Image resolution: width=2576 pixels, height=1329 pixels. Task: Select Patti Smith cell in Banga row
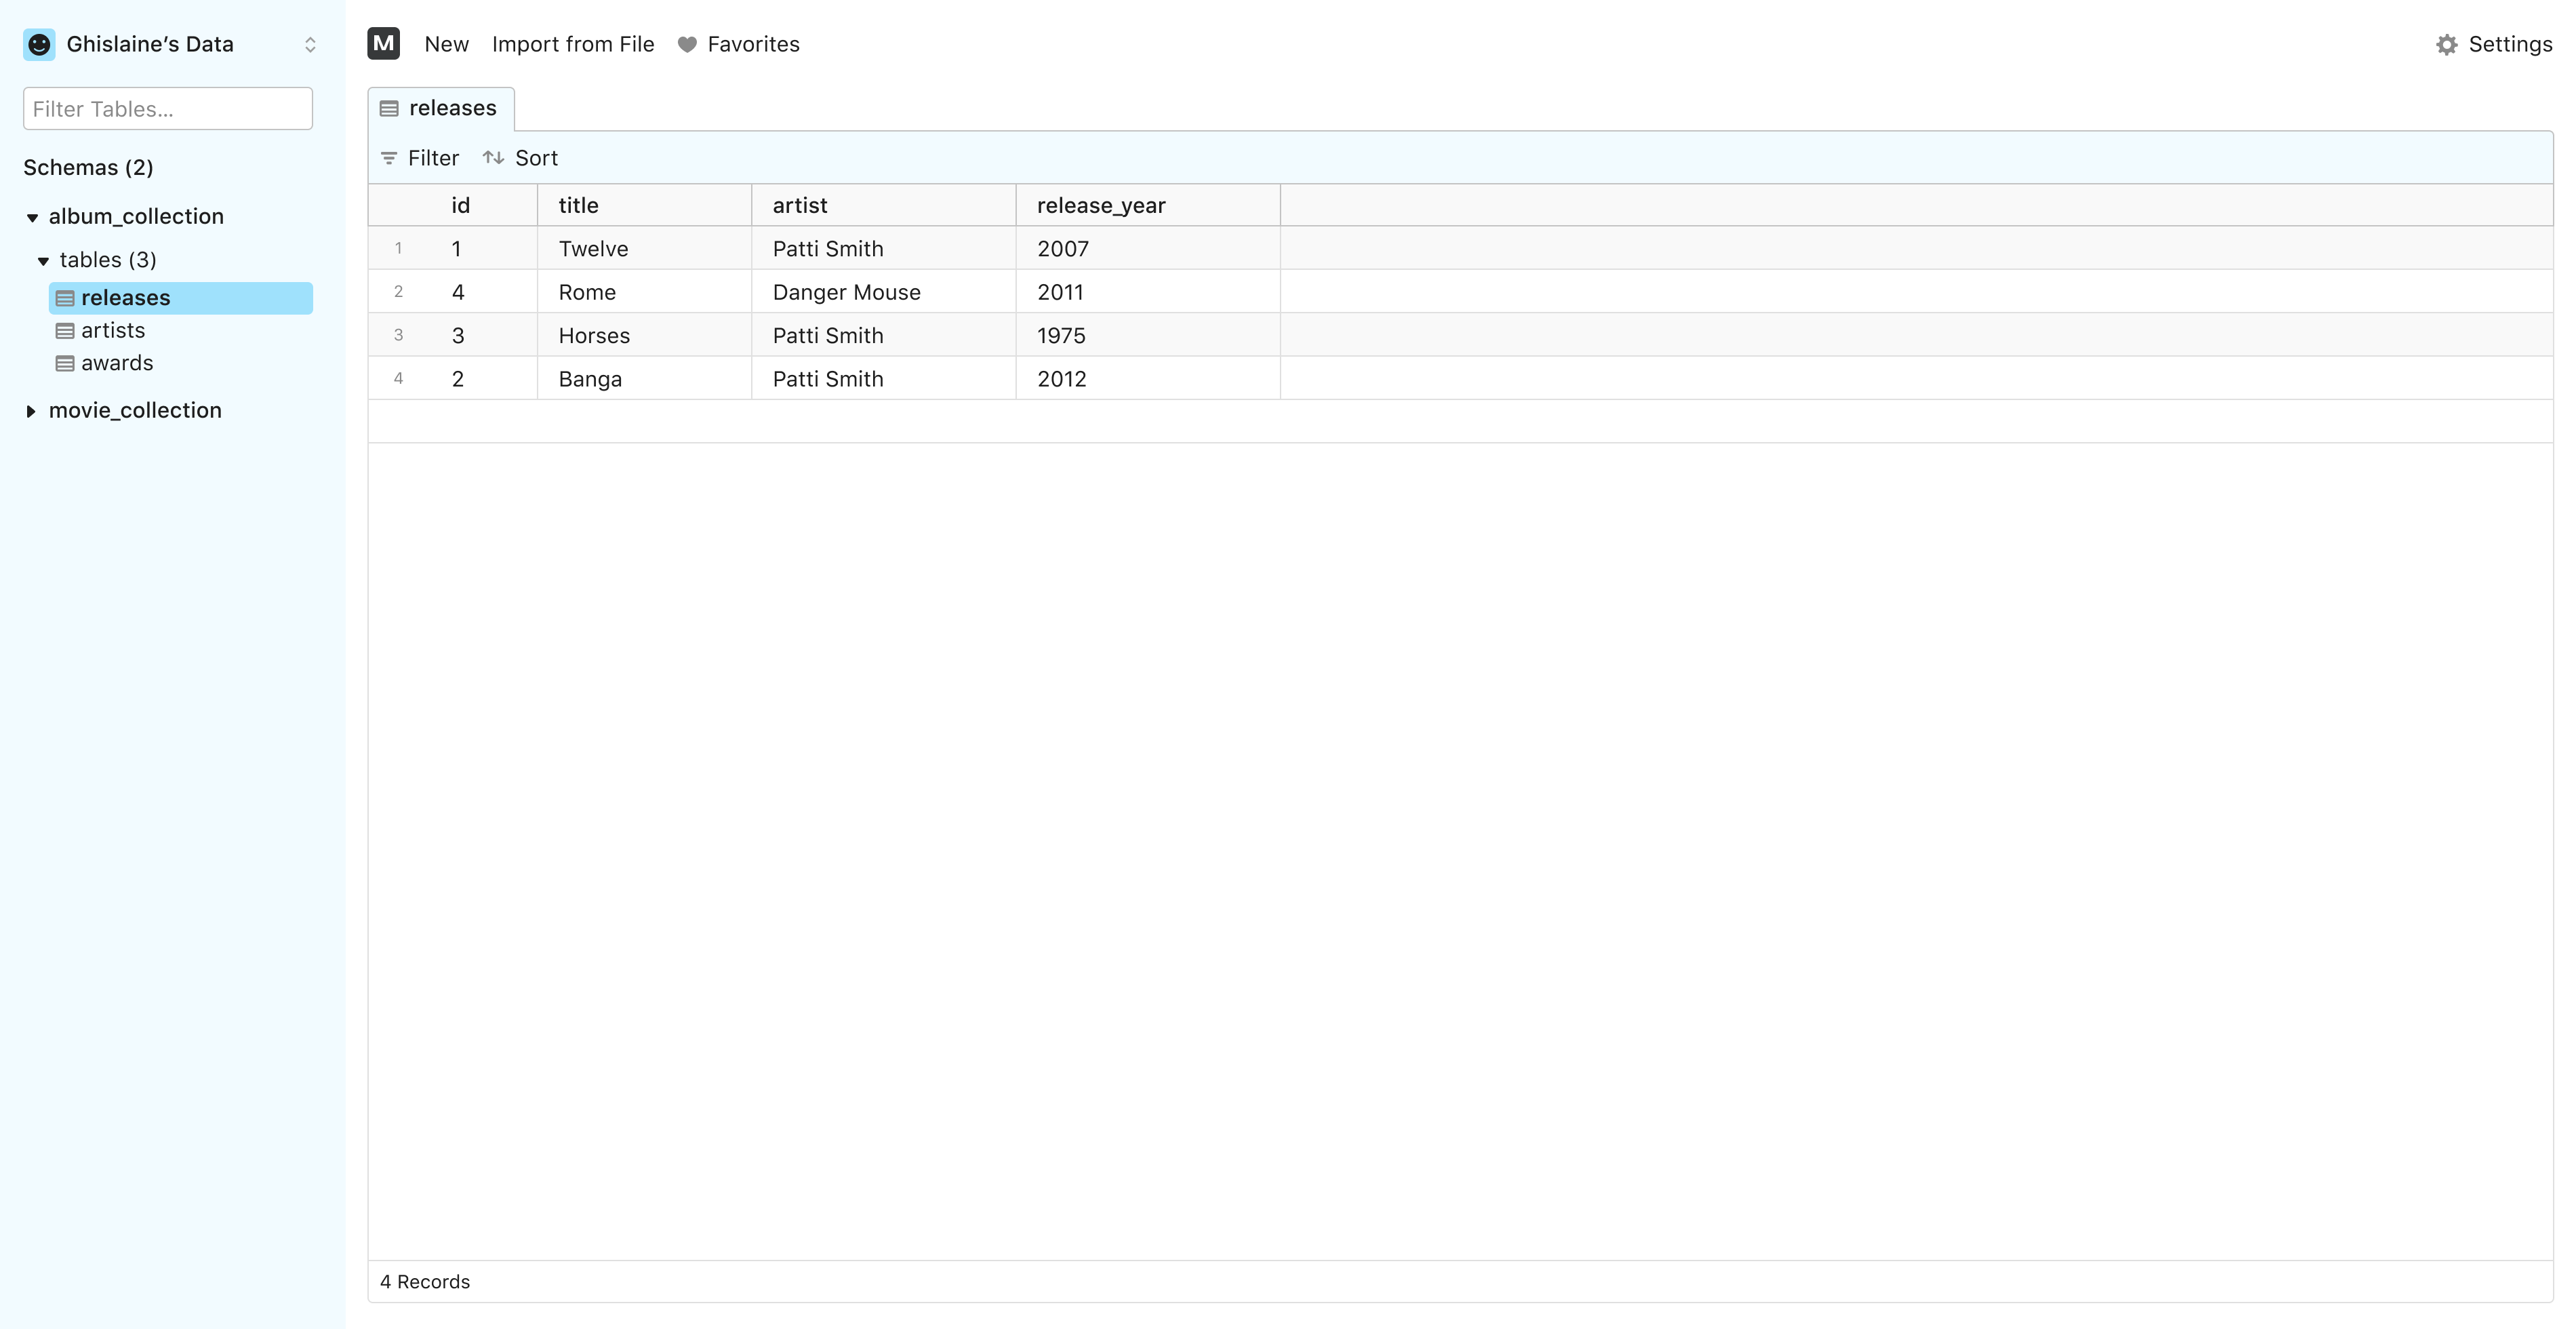coord(884,379)
